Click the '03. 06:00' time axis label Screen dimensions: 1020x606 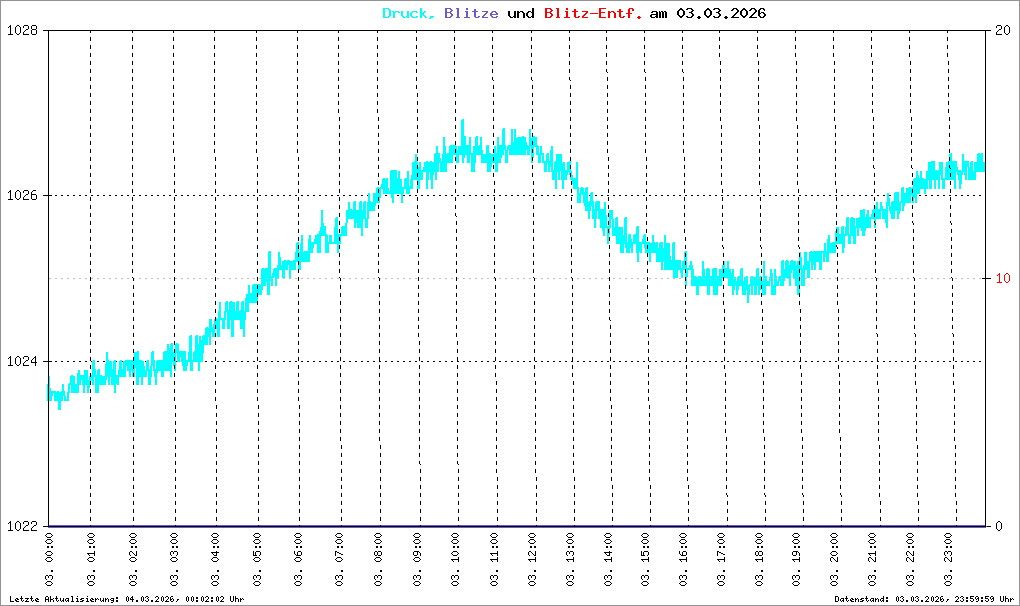pyautogui.click(x=298, y=560)
